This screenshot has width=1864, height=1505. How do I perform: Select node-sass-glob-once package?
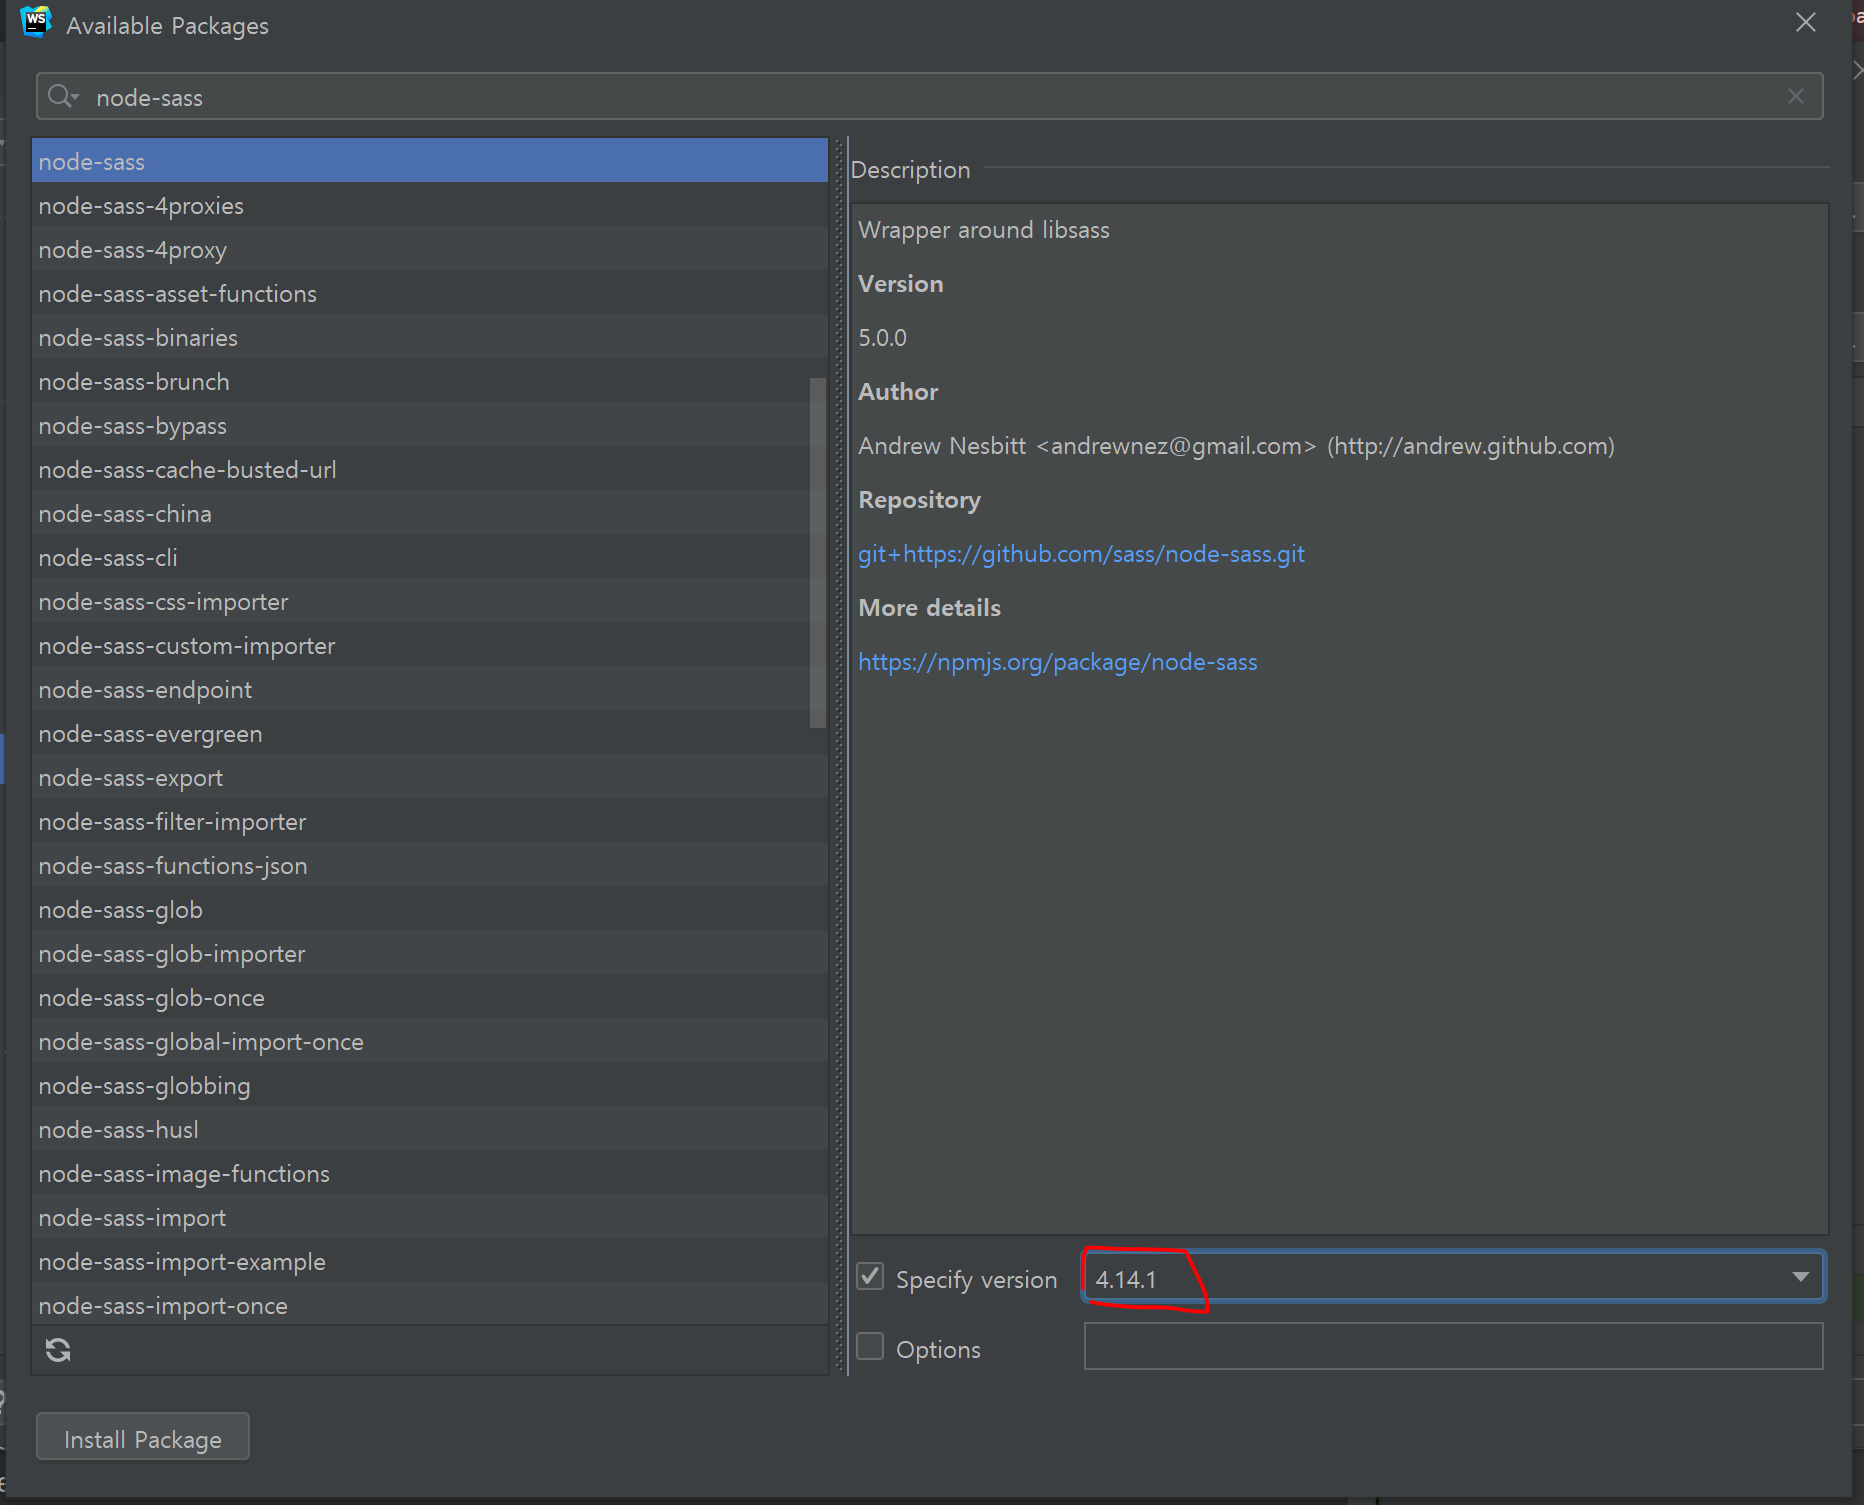(430, 997)
